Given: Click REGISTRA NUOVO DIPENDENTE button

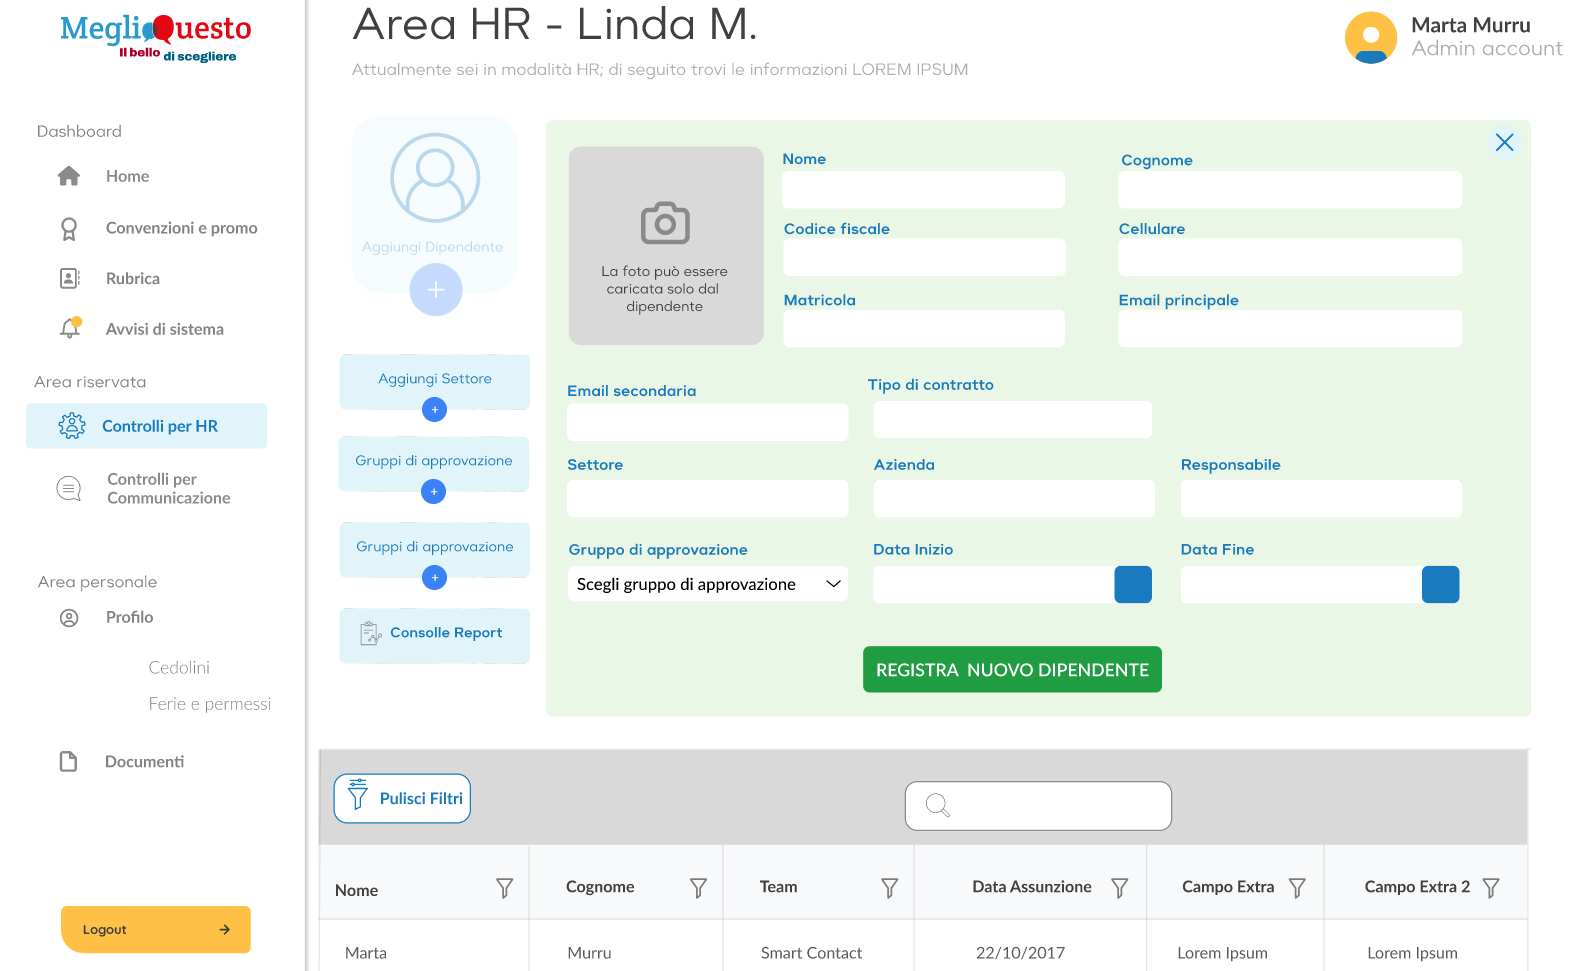Looking at the screenshot, I should tap(1012, 669).
